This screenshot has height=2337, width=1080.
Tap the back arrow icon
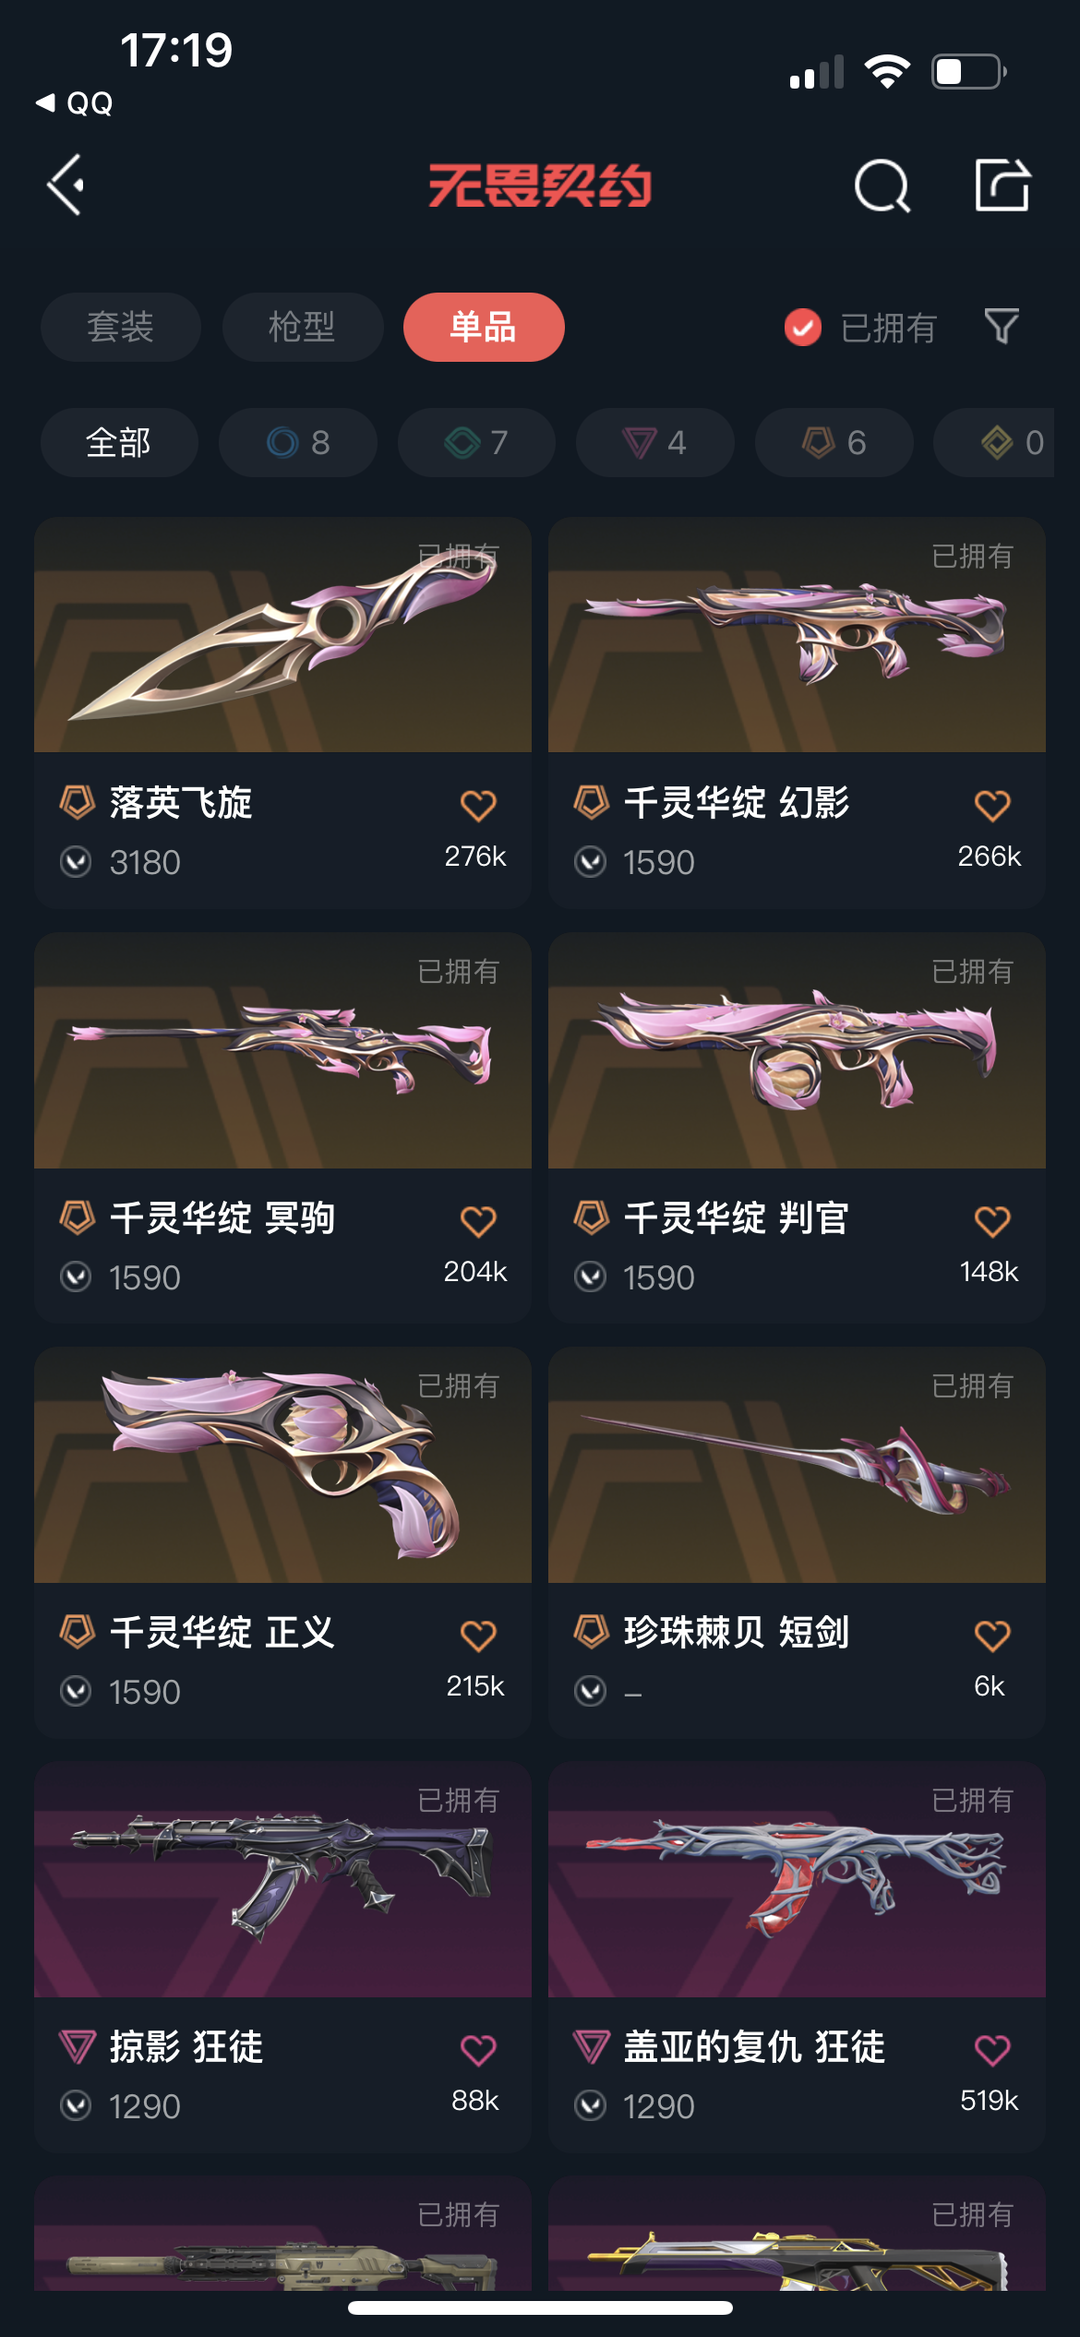tap(66, 185)
